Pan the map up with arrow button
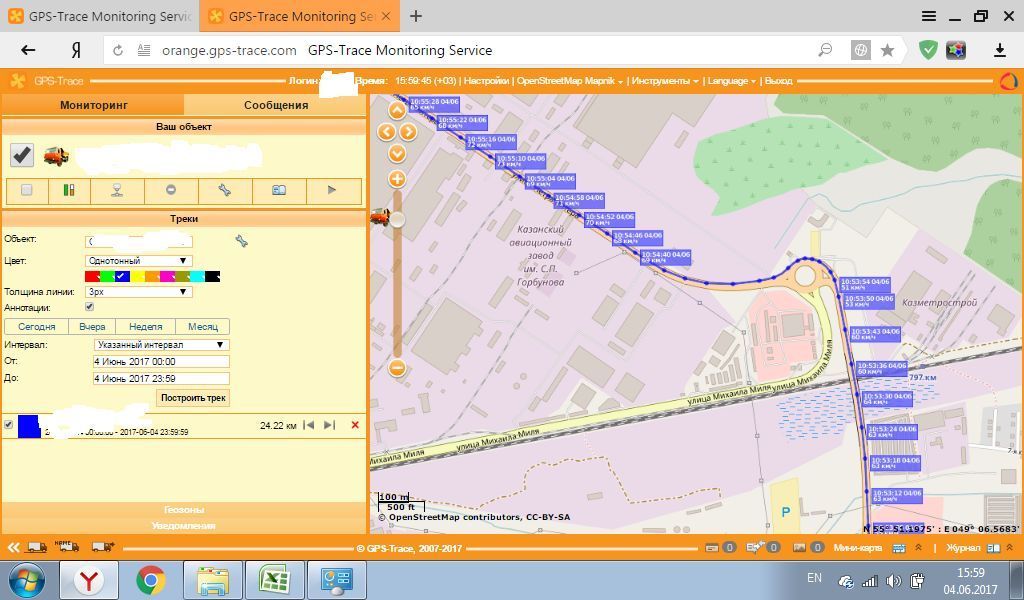 397,110
